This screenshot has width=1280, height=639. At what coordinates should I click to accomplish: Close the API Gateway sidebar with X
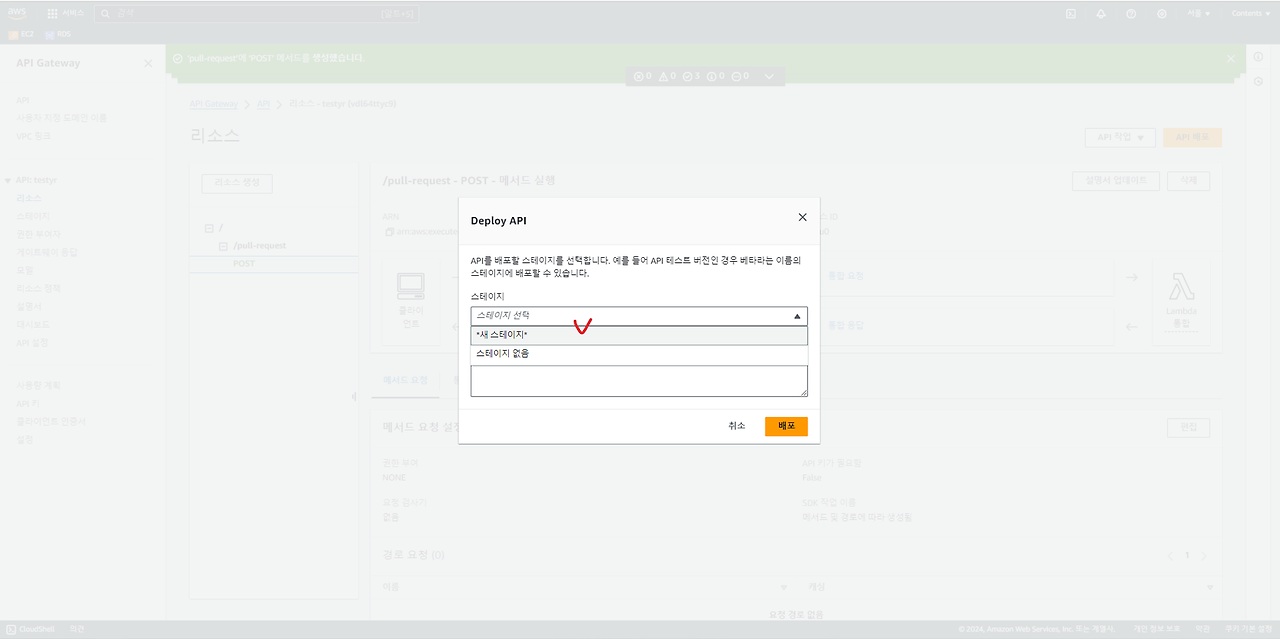148,63
